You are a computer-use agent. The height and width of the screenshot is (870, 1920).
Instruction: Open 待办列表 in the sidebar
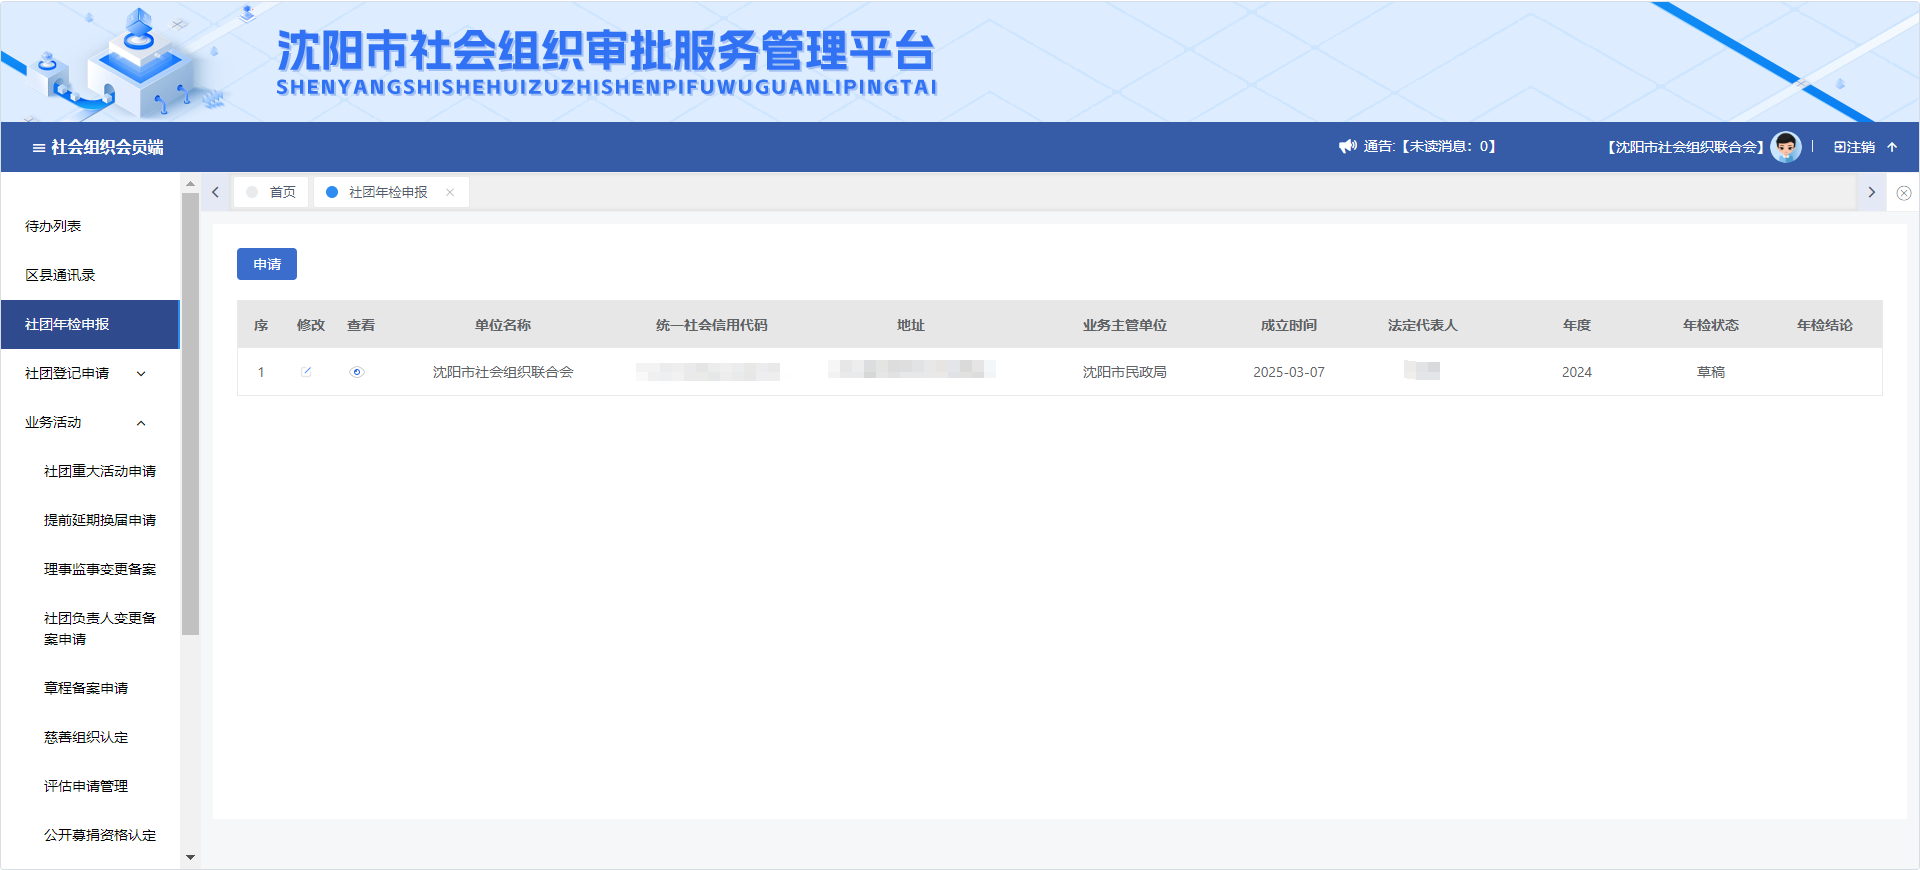click(53, 226)
